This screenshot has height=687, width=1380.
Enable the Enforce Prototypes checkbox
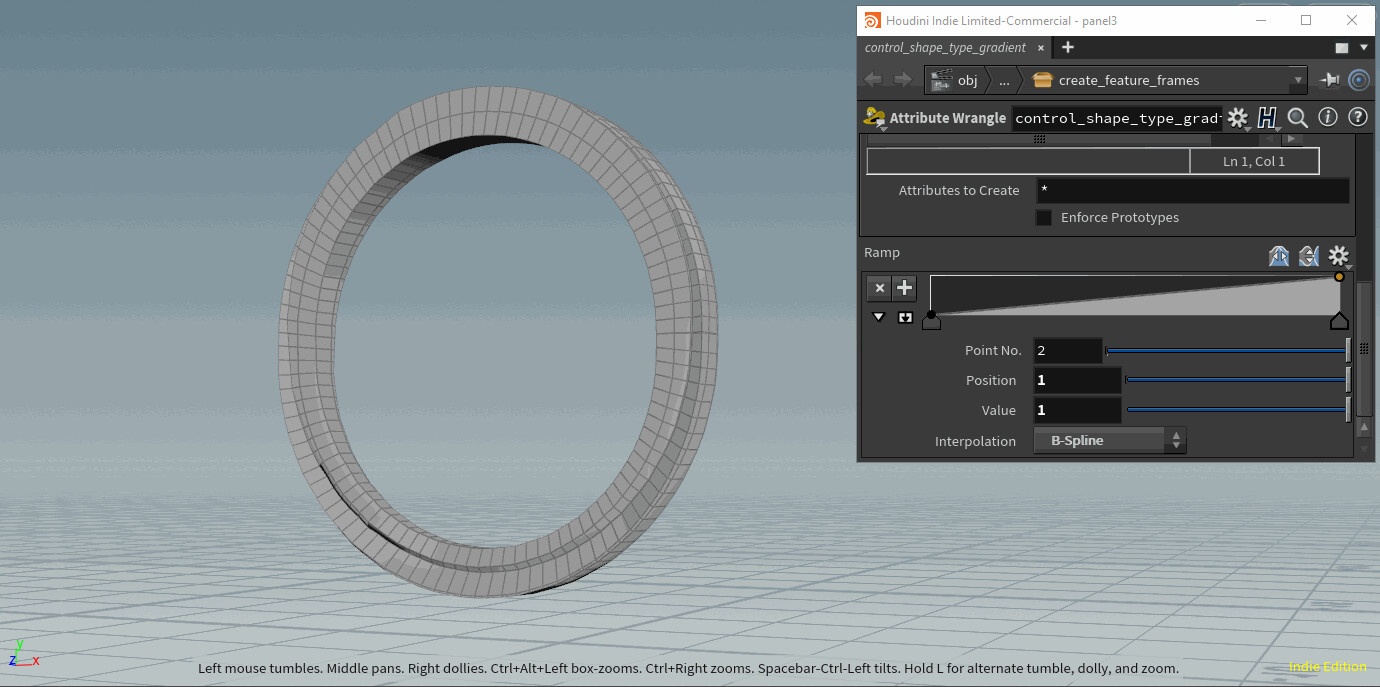pyautogui.click(x=1043, y=217)
